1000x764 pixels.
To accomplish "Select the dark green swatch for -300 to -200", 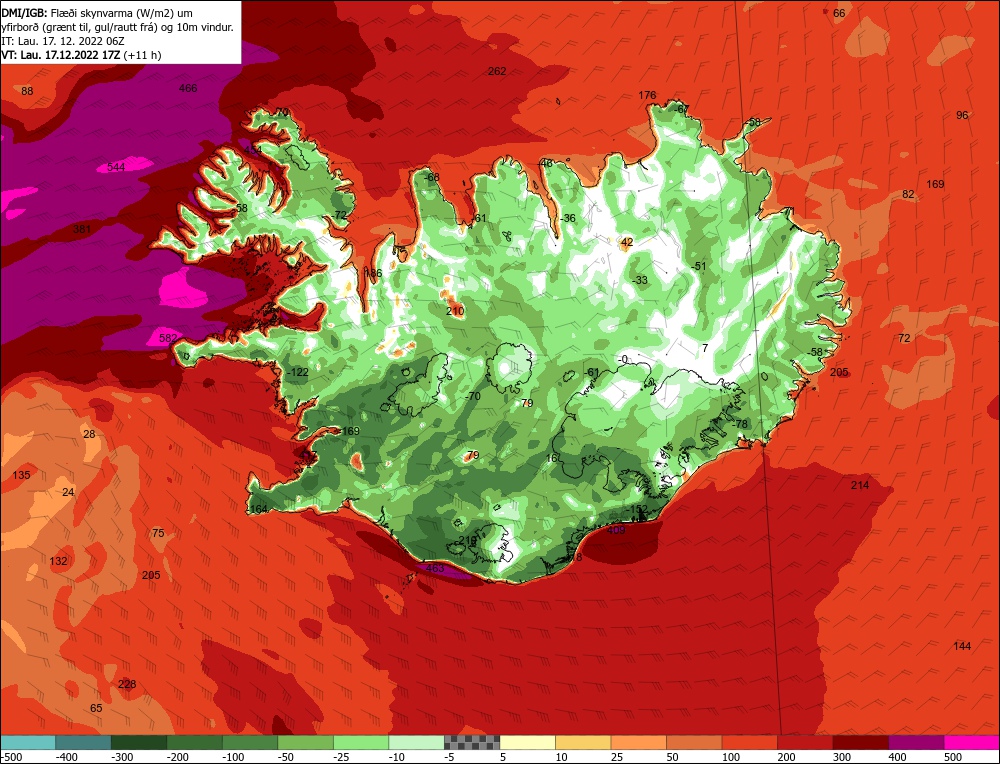I will 138,742.
